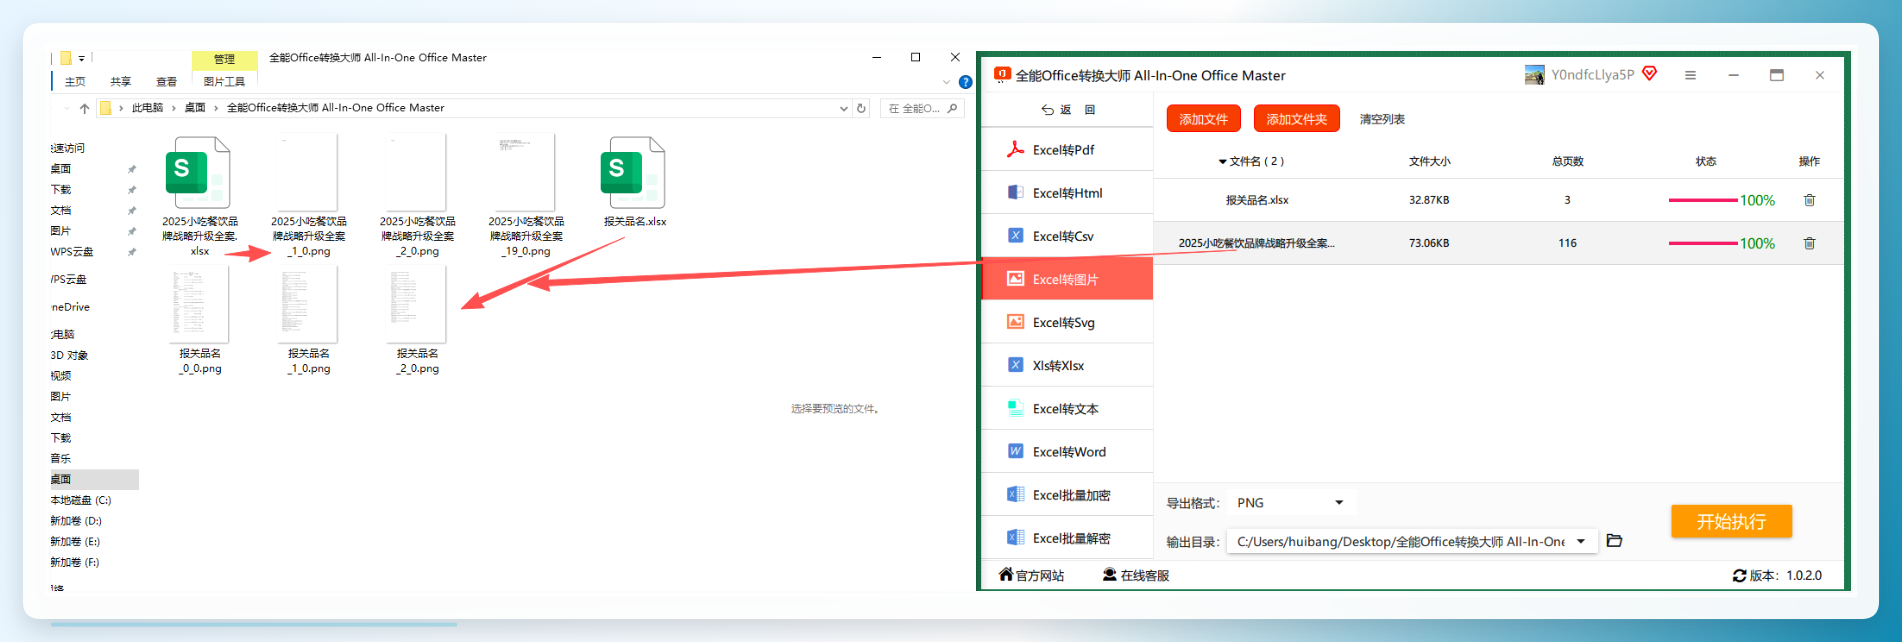
Task: Click the trash icon for the 73.06KB row
Action: 1809,243
